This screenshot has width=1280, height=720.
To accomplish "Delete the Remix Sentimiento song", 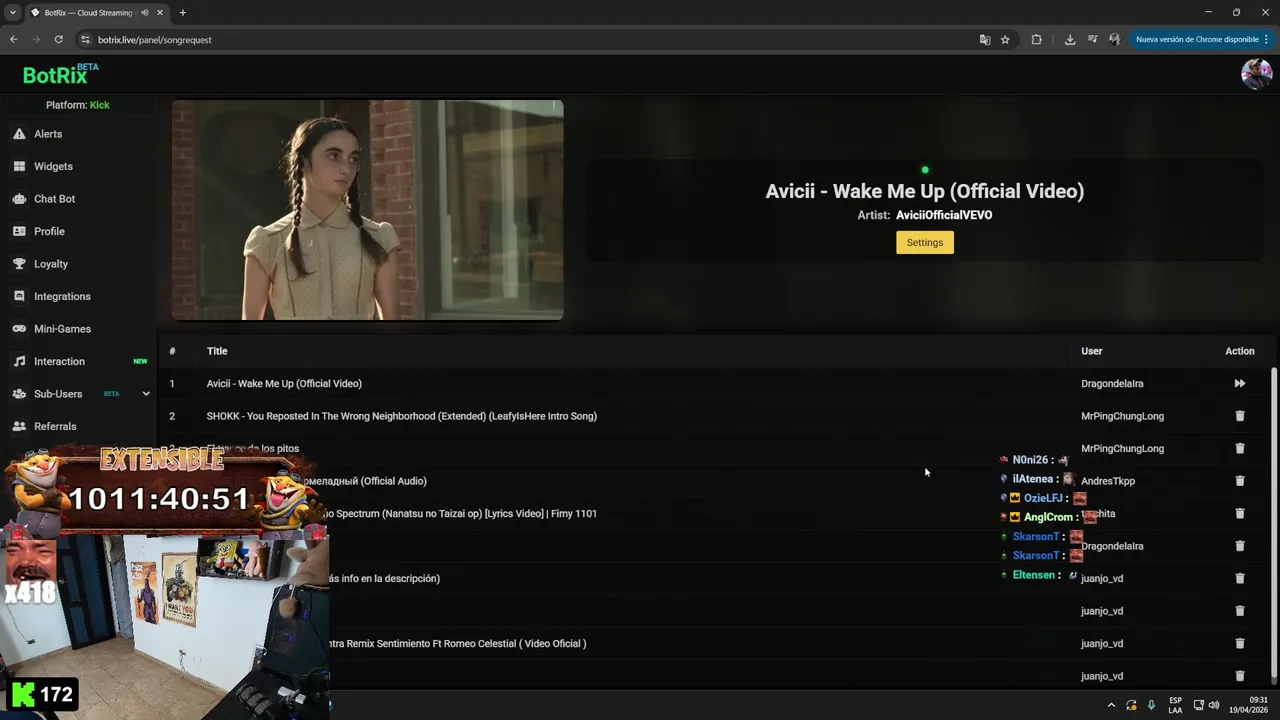I will [1239, 643].
